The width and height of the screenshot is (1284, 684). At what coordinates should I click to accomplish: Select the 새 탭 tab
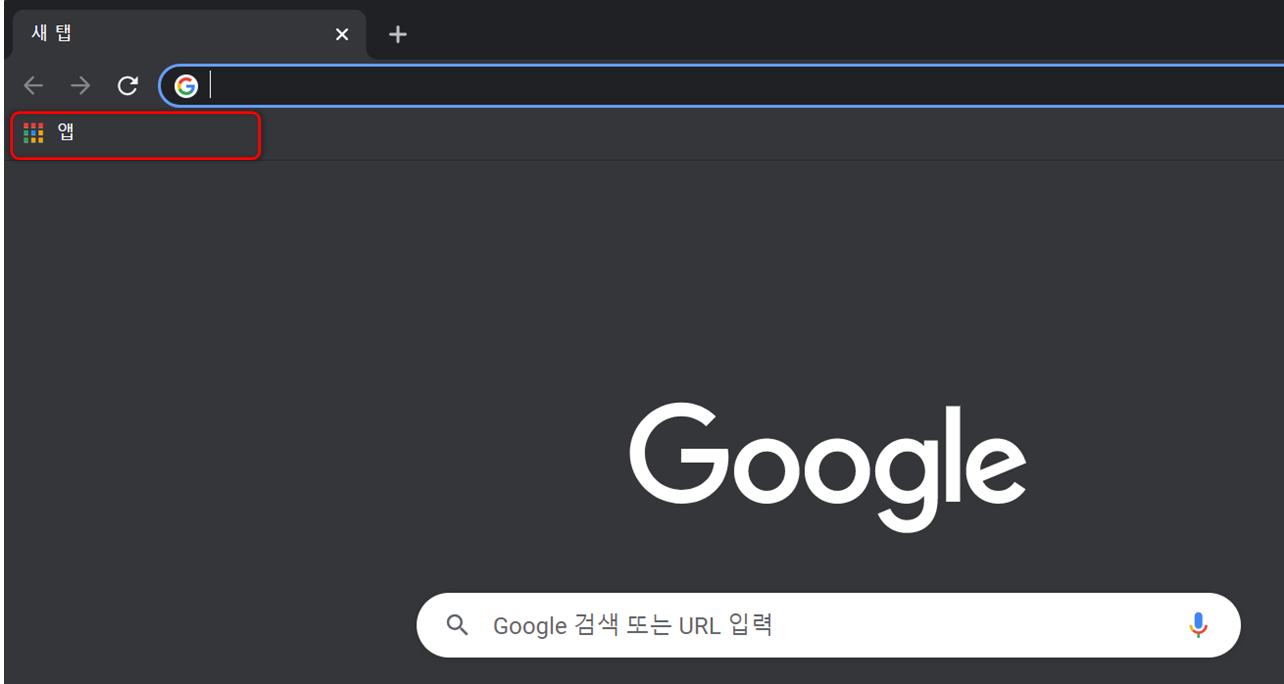(x=189, y=34)
